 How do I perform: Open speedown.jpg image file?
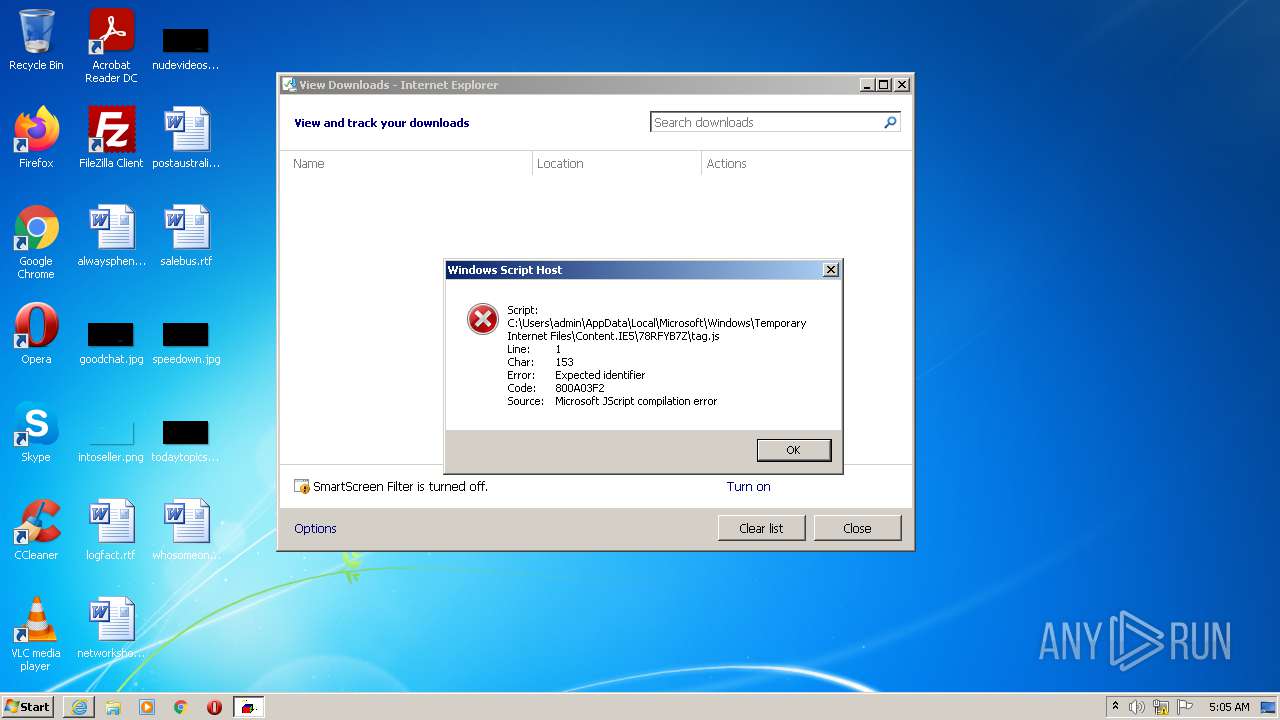coord(186,341)
